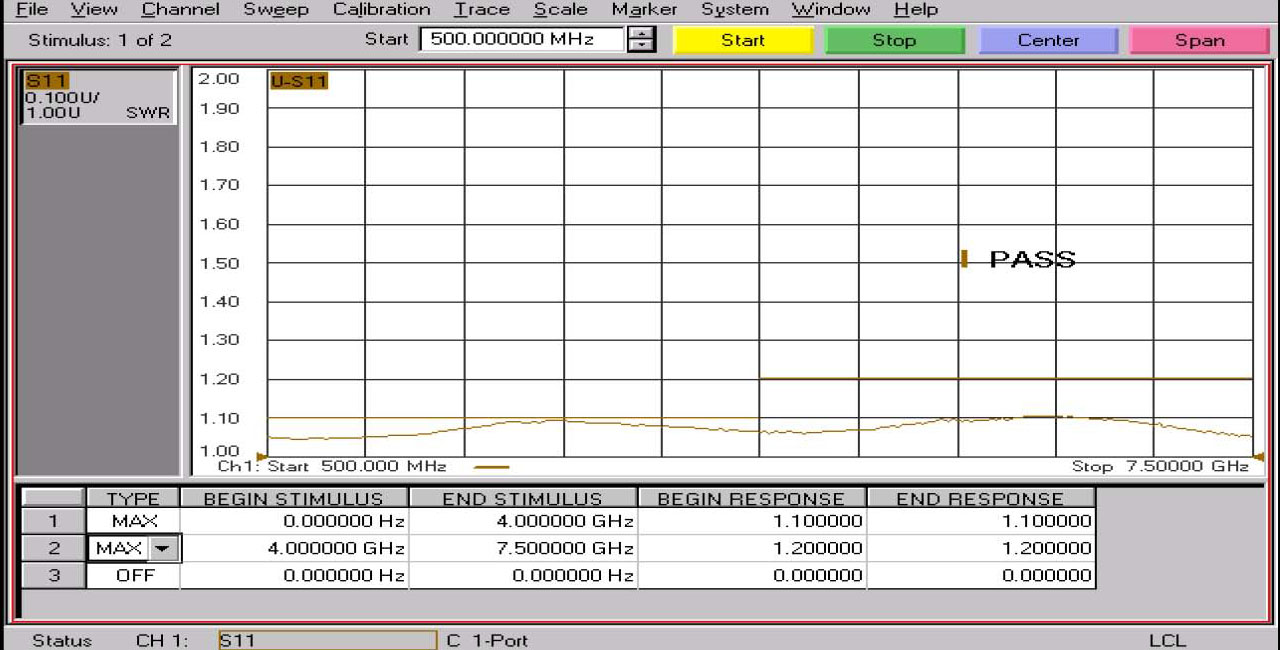The height and width of the screenshot is (650, 1280).
Task: Expand the TYPE dropdown in limit row 2
Action: 160,549
